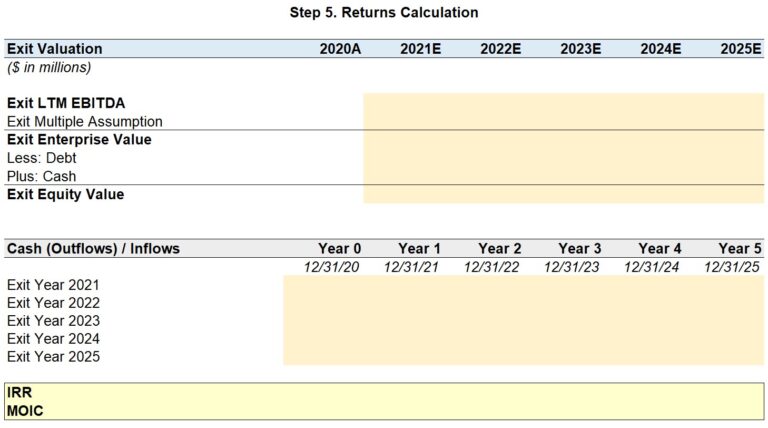Screen dimensions: 768x428
Task: Select the Exit Valuation header cell
Action: (55, 49)
